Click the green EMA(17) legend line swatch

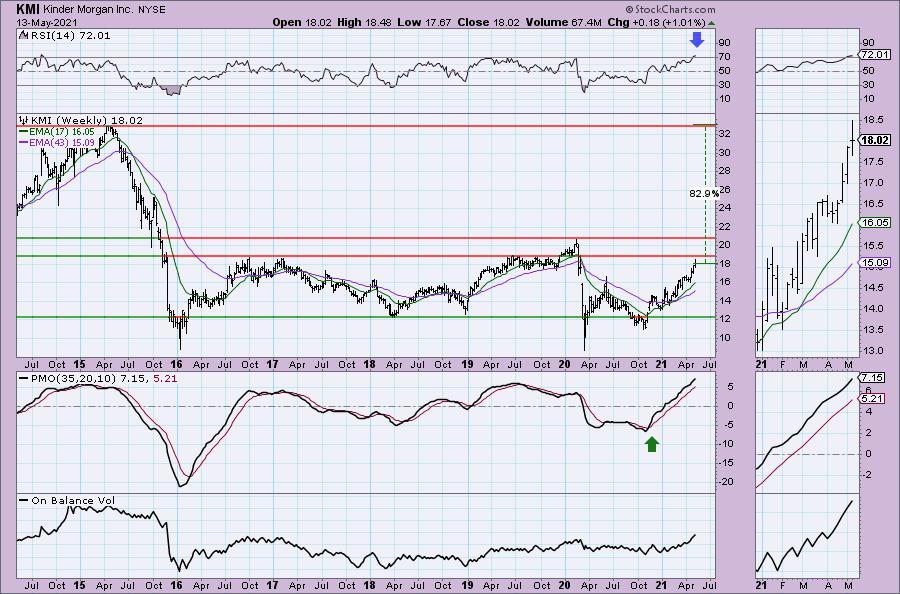click(24, 132)
